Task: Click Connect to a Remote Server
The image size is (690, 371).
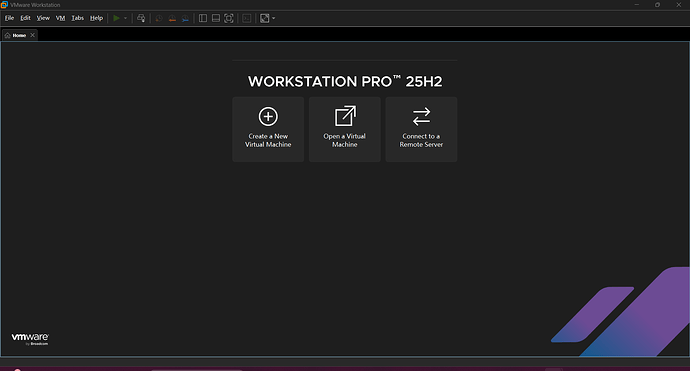Action: [421, 129]
